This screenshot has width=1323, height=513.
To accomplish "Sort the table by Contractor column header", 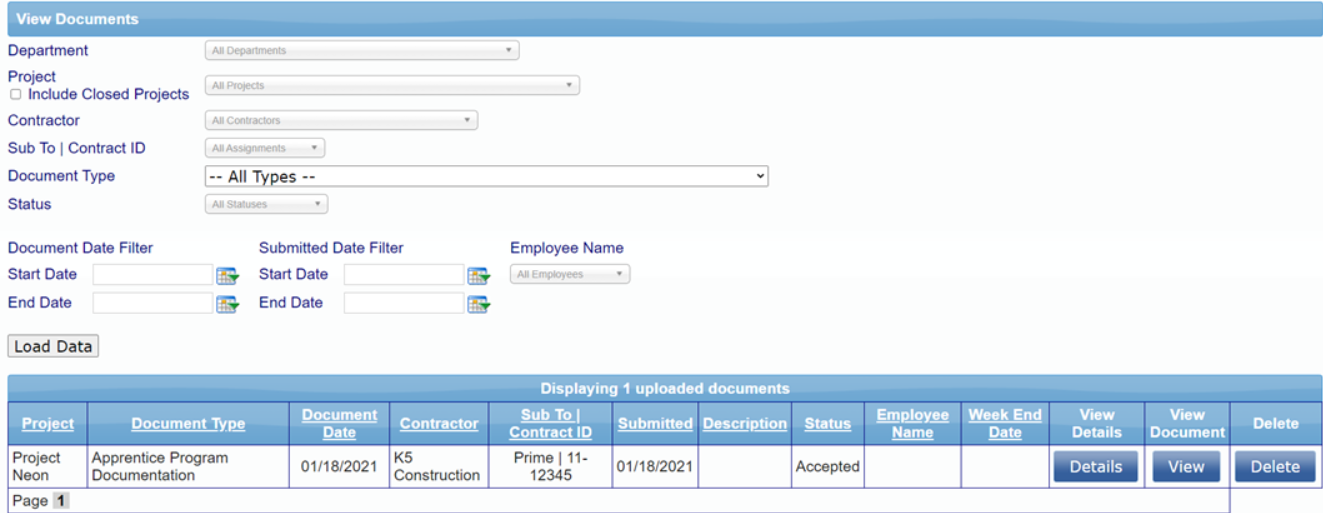I will click(439, 424).
